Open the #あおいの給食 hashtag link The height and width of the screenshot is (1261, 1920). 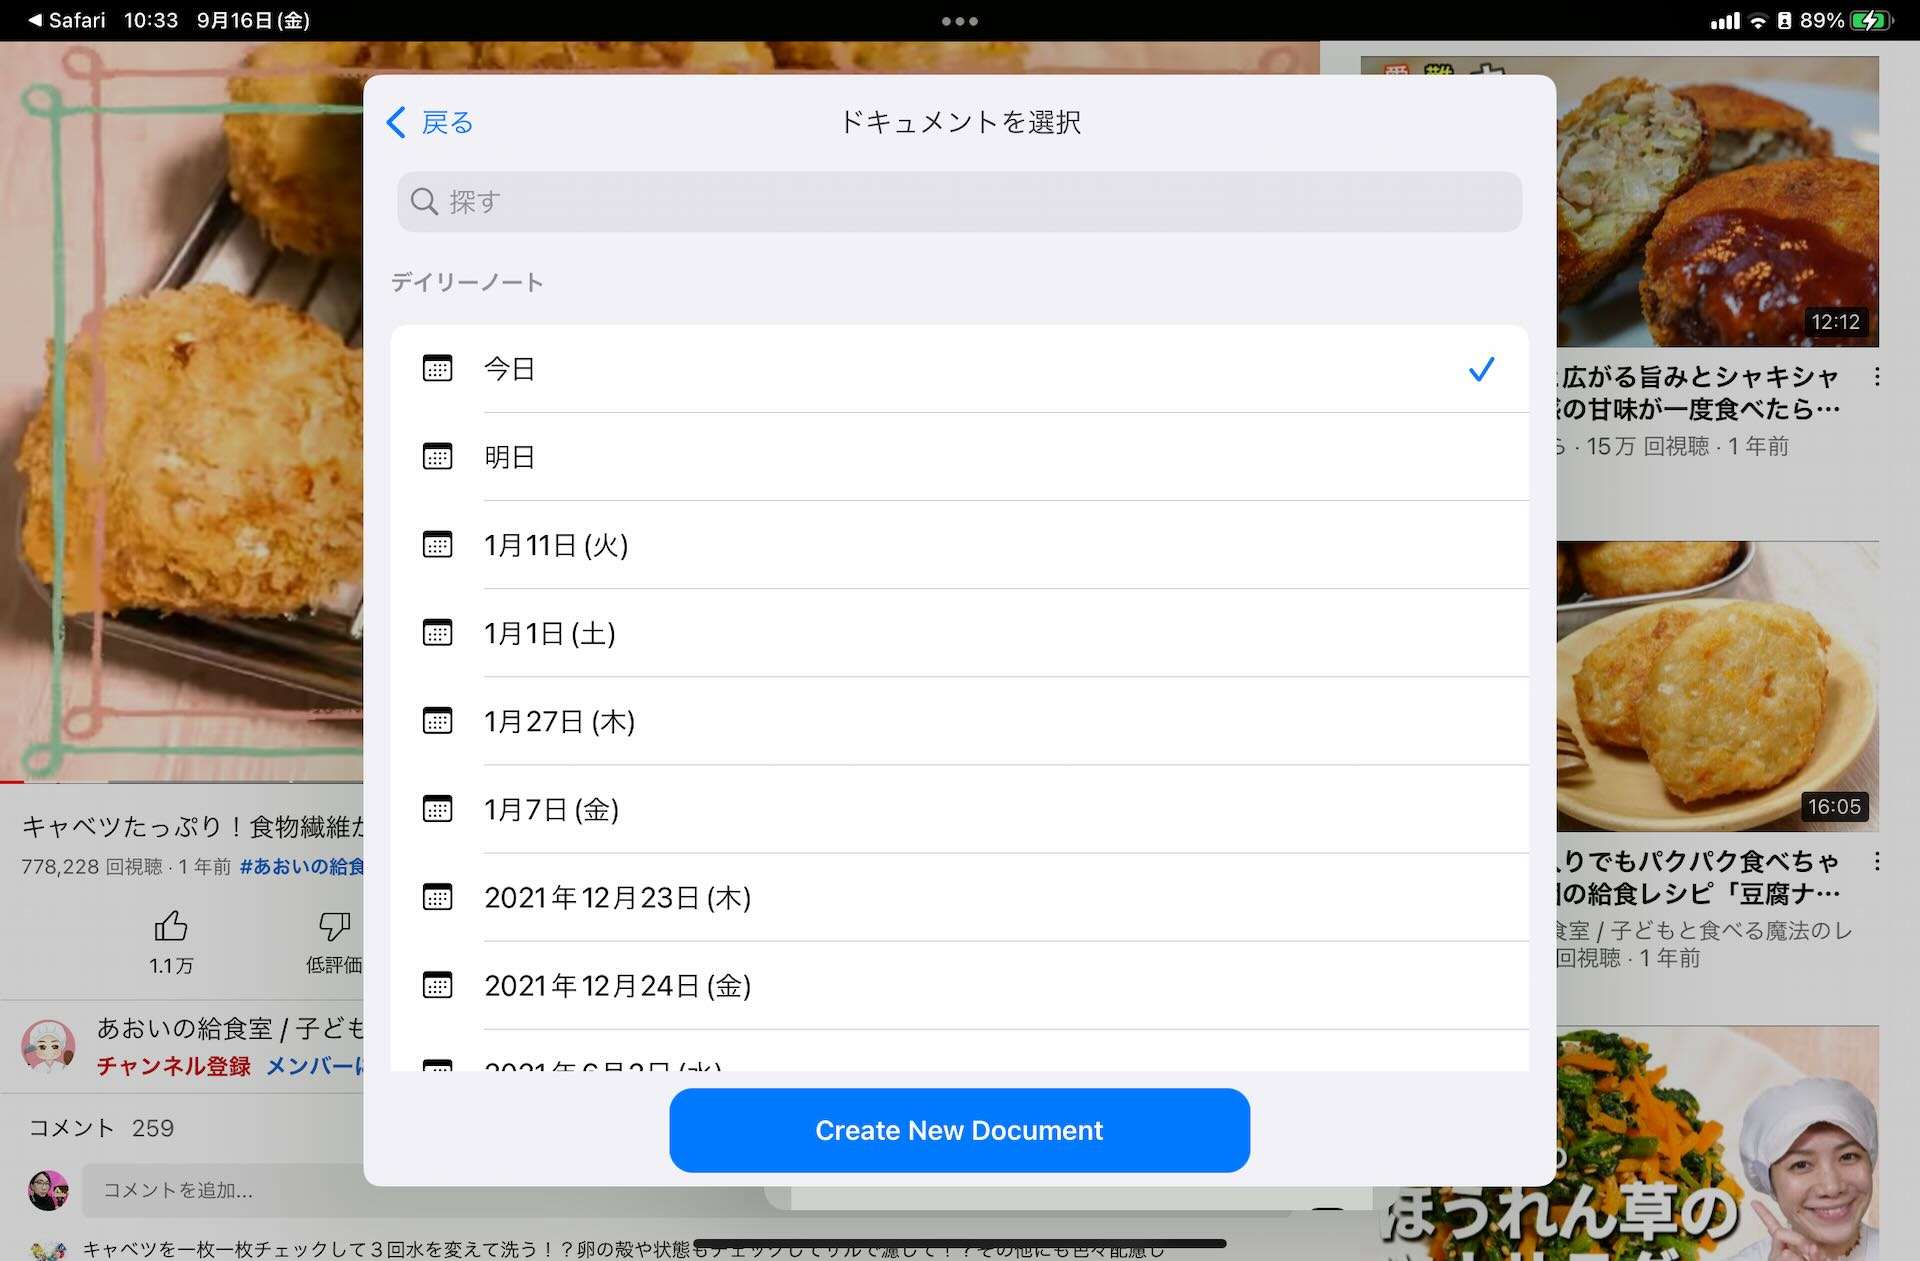pos(302,866)
